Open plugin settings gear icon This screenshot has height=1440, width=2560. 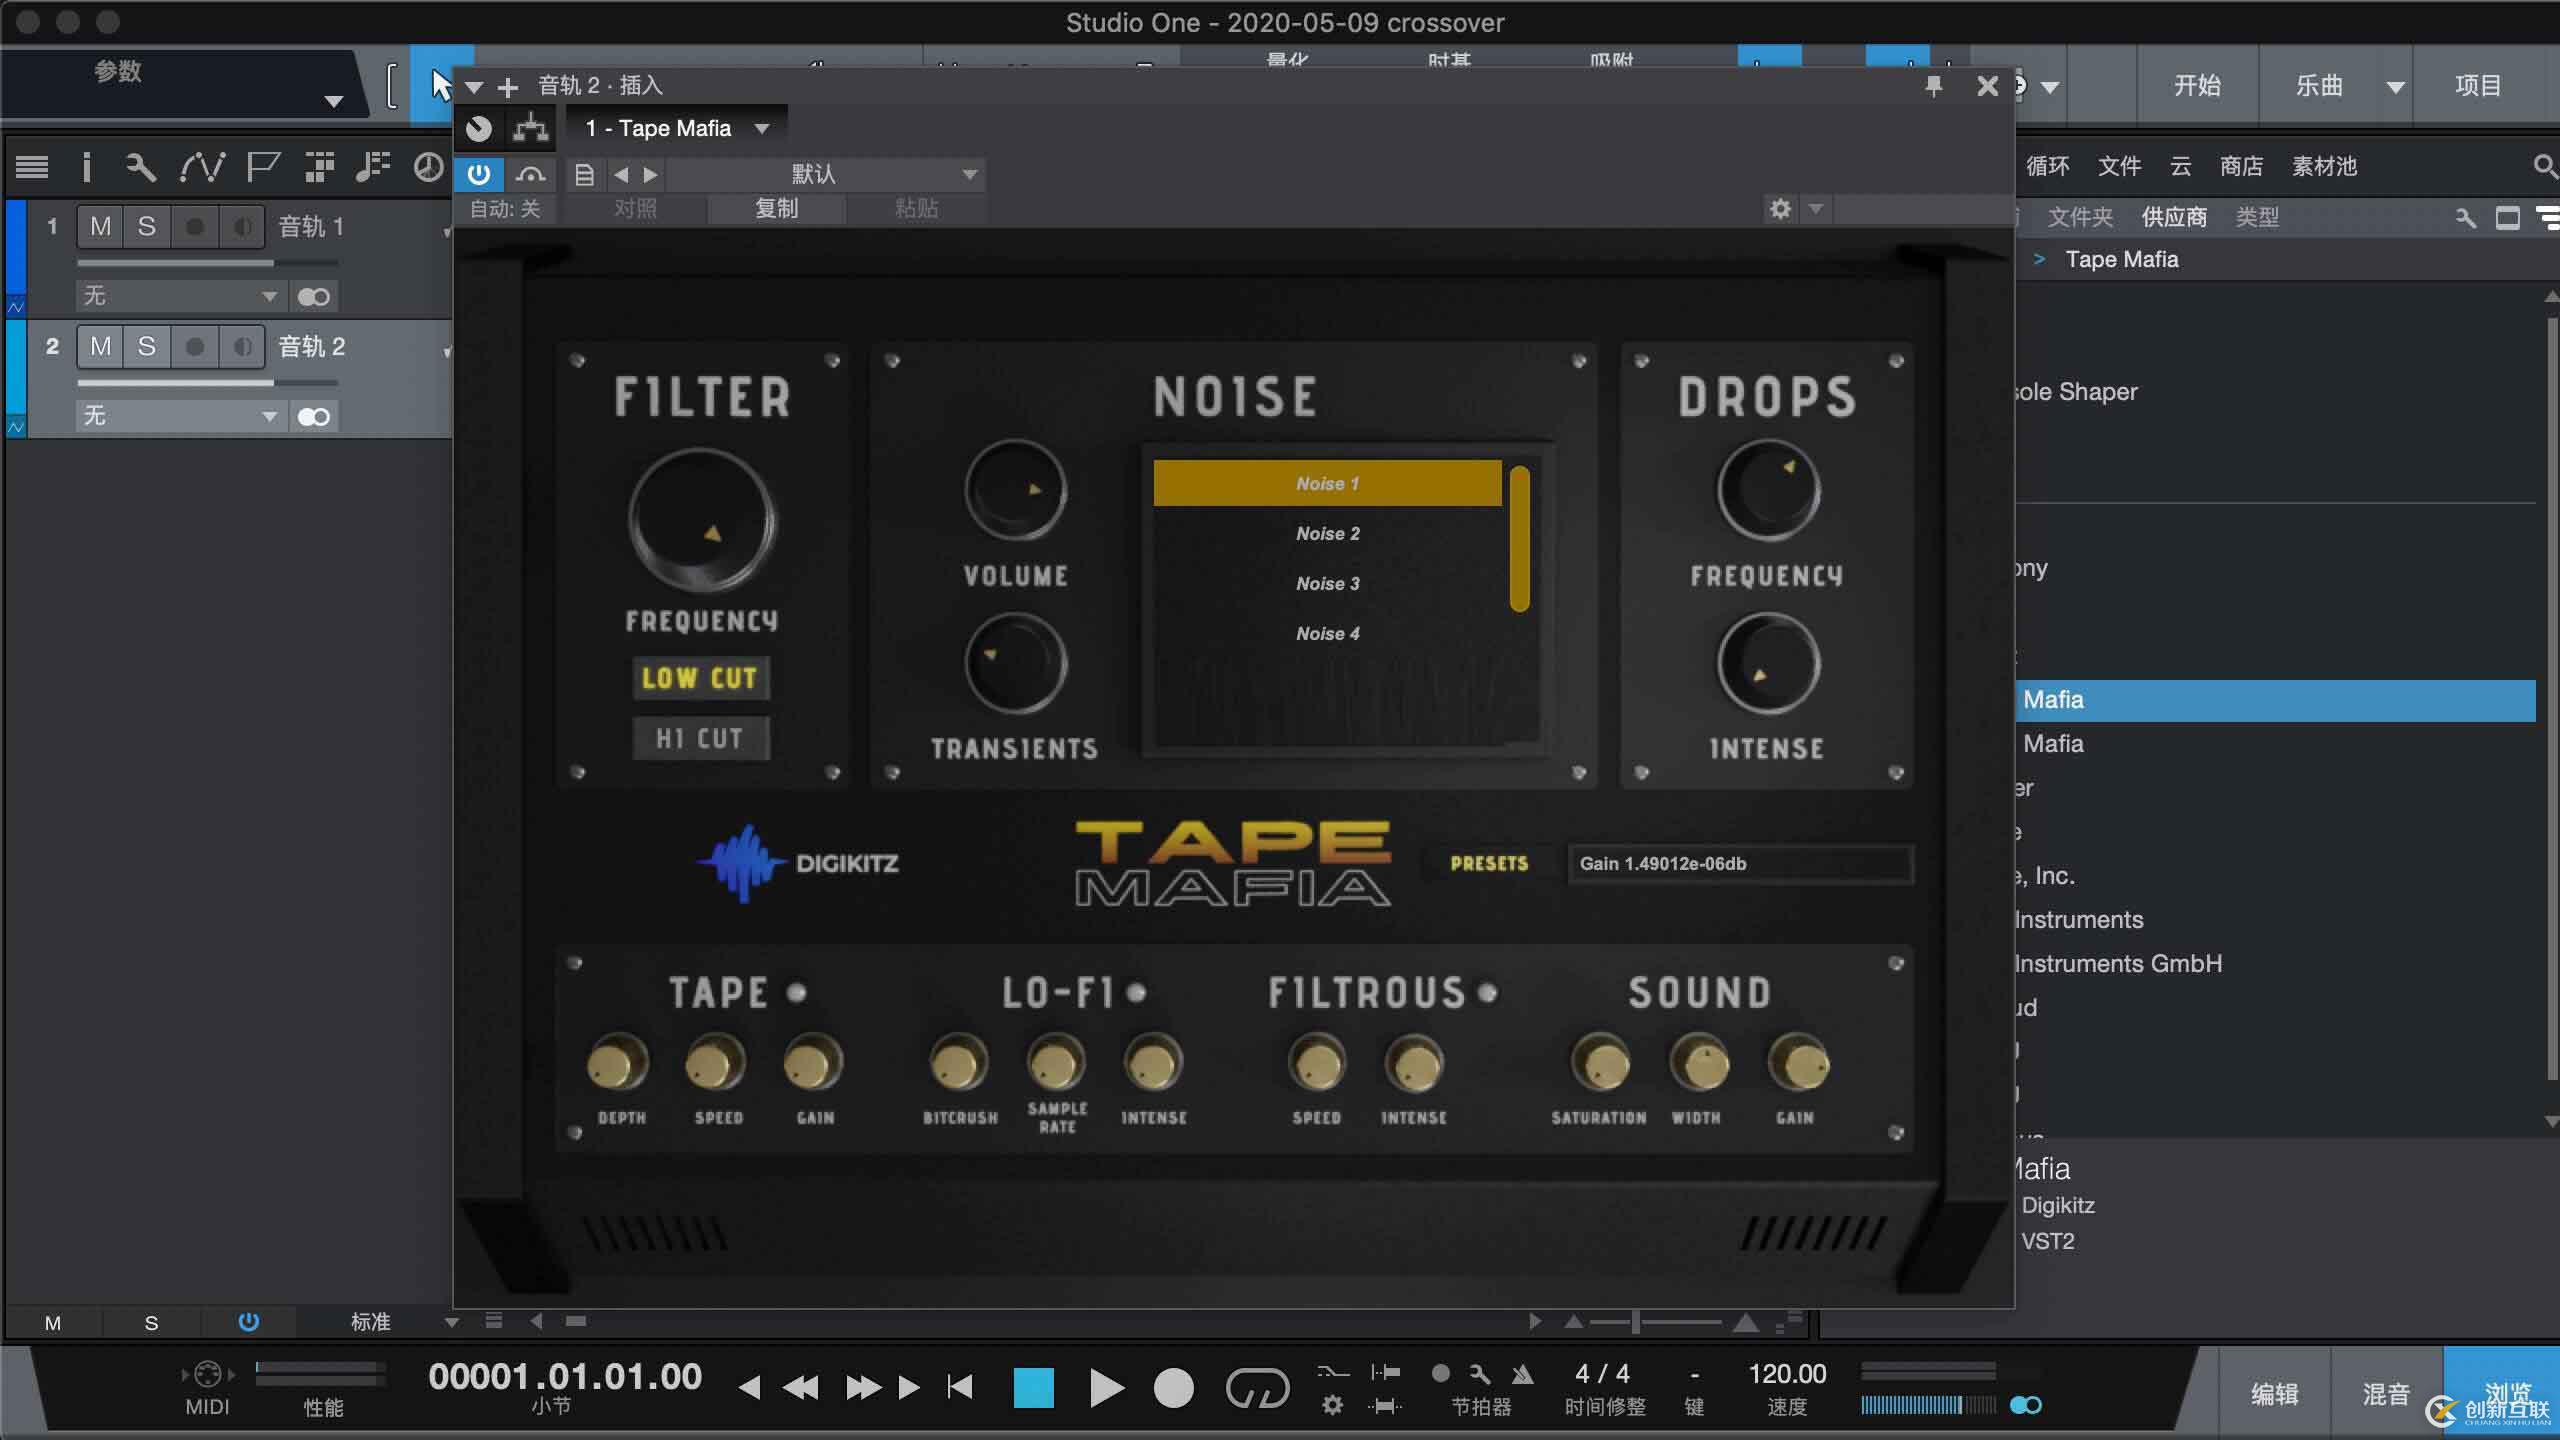(1780, 209)
